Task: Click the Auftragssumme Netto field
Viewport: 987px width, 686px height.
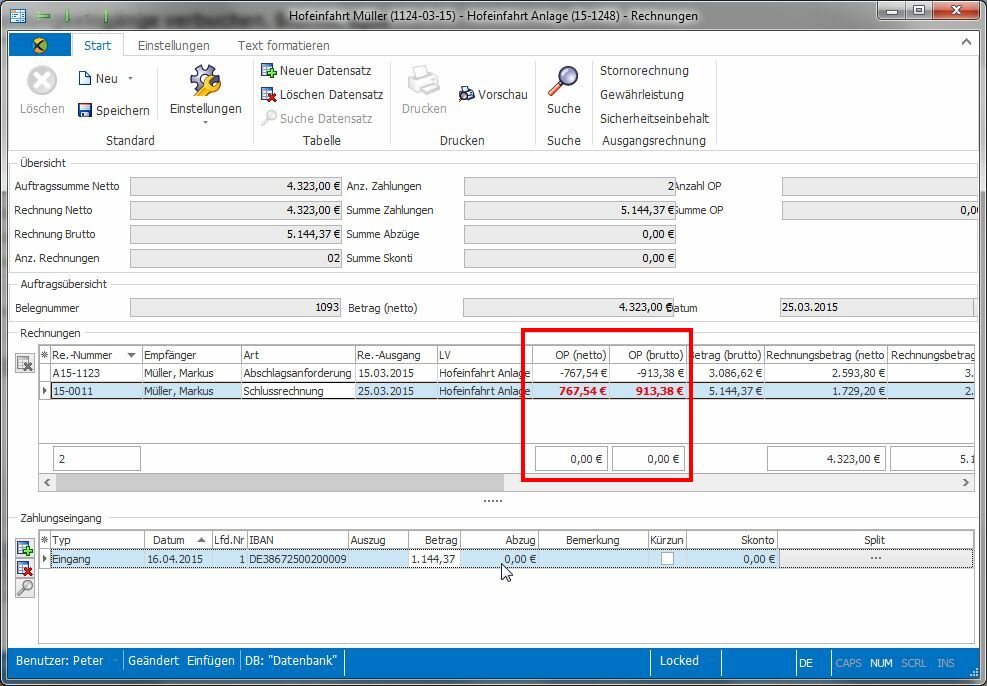Action: [235, 186]
